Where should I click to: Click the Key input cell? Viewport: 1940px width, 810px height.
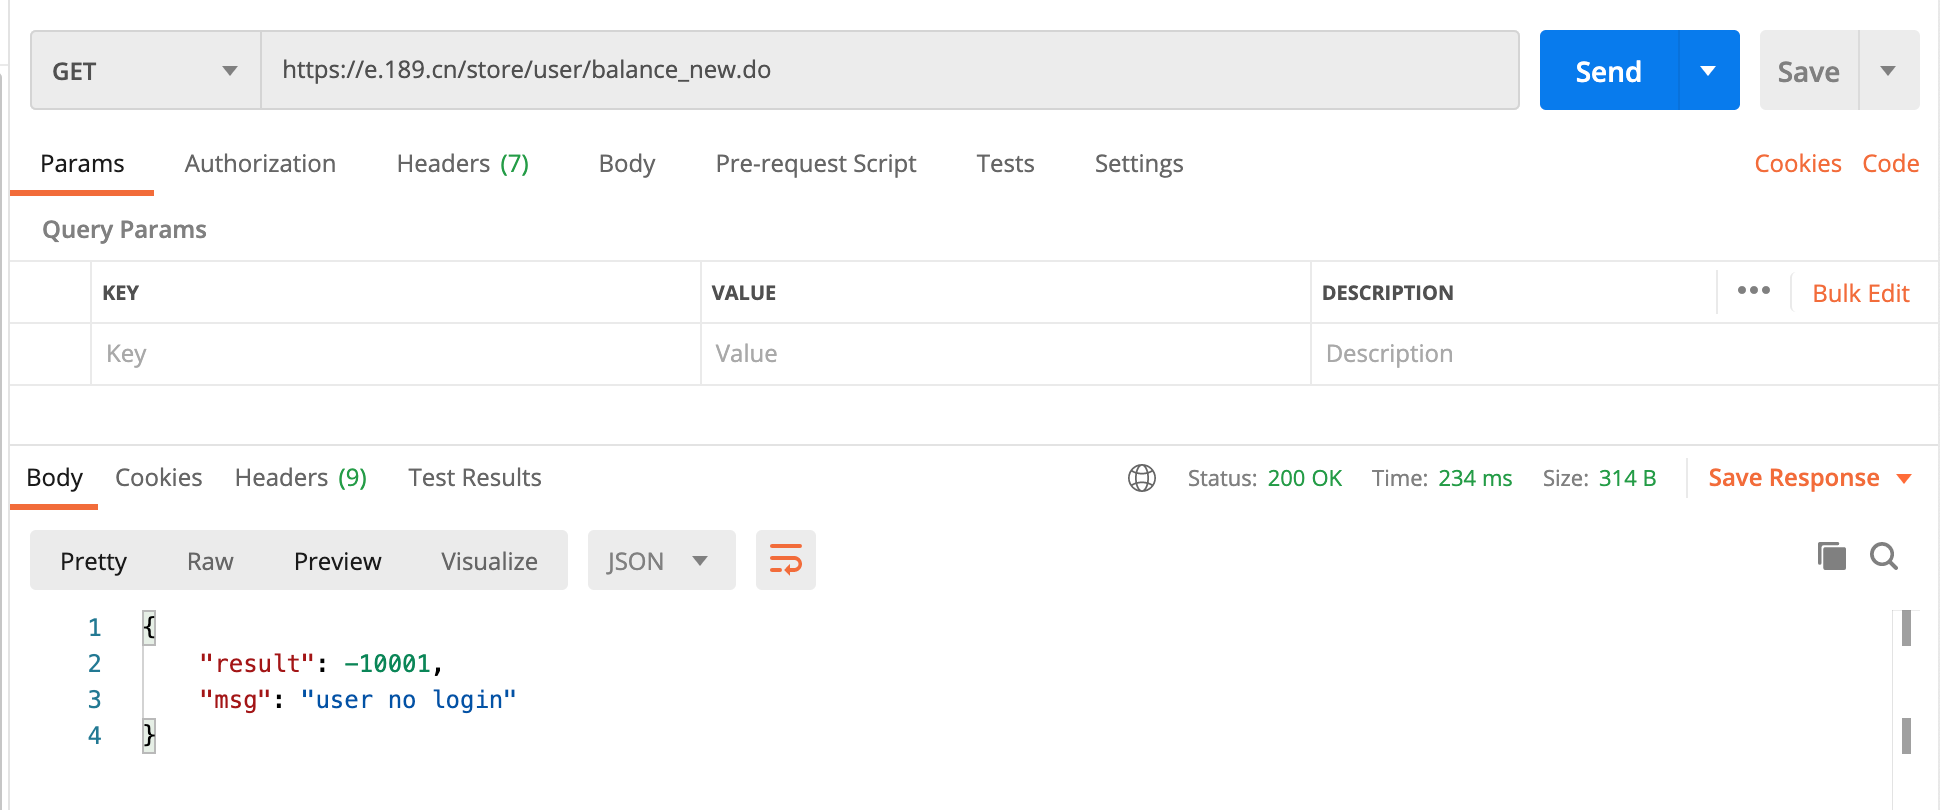click(x=396, y=354)
